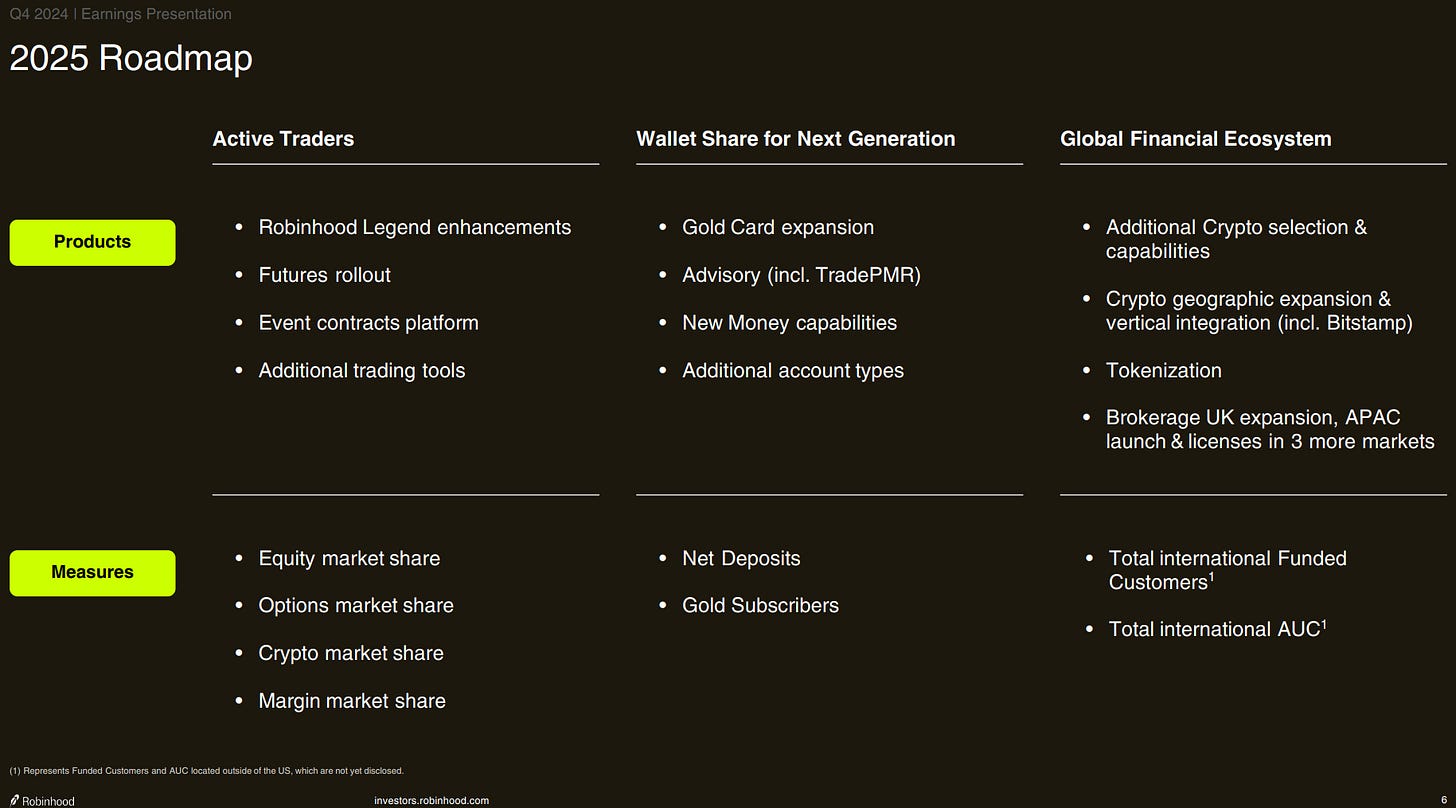Click the Advisory (incl. TradePMR) bullet
Image resolution: width=1456 pixels, height=808 pixels.
801,275
